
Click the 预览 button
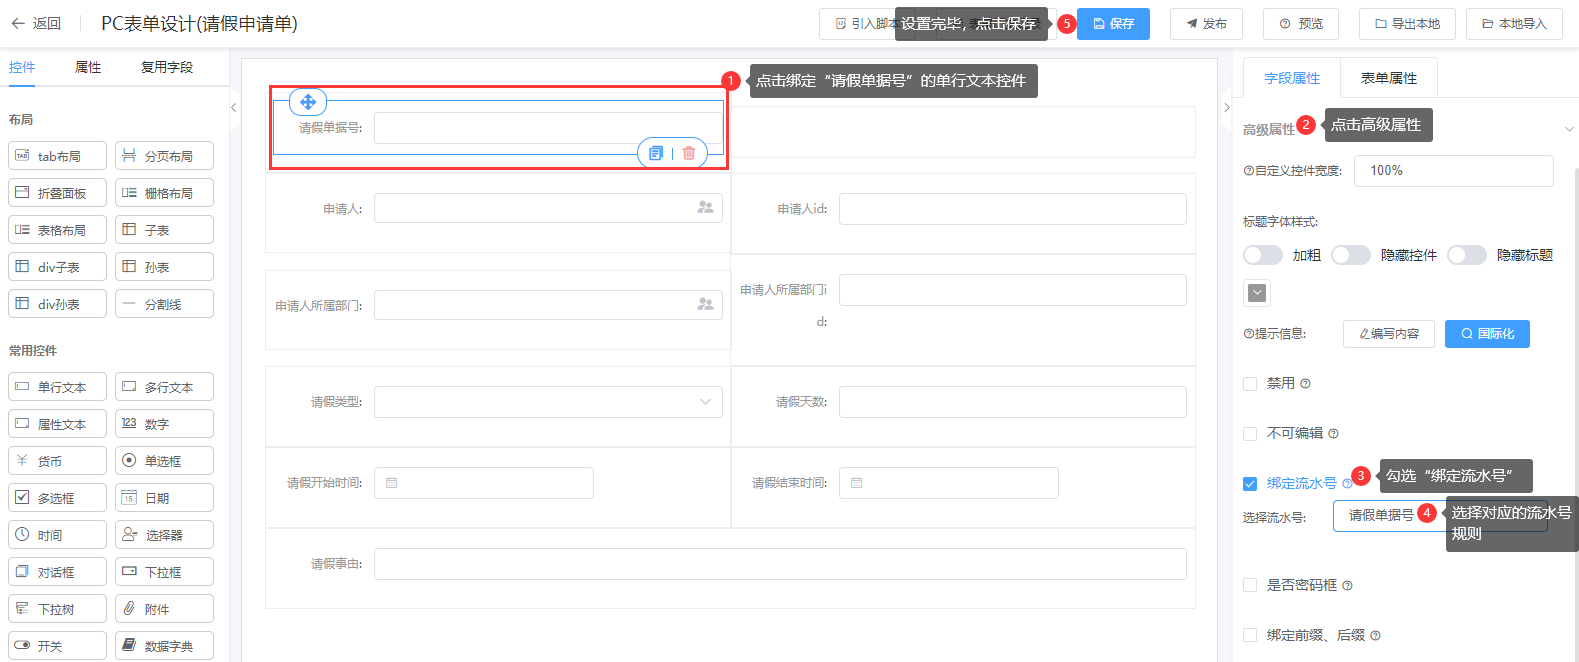[x=1301, y=24]
